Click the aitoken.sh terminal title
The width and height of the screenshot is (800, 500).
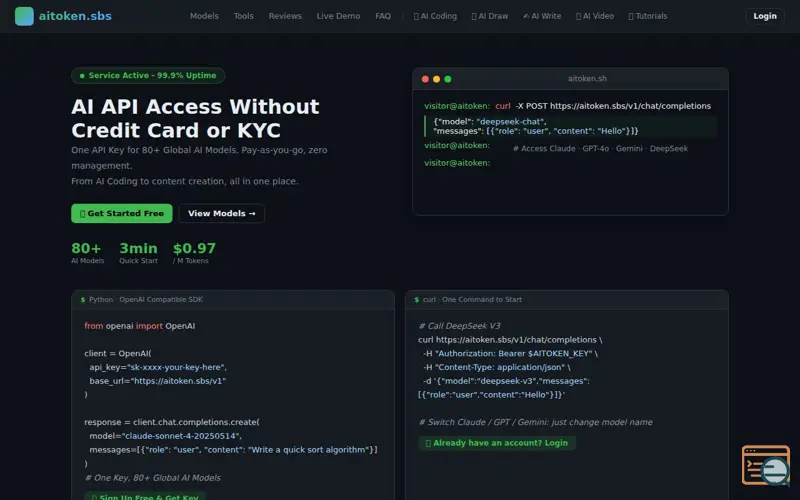[x=587, y=79]
